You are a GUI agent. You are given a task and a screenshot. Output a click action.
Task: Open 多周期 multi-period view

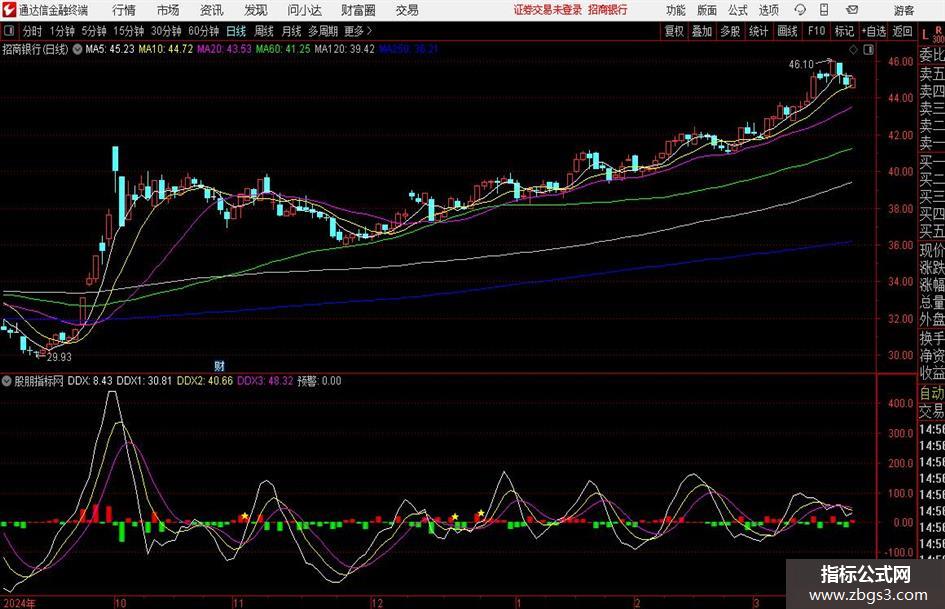tap(323, 31)
